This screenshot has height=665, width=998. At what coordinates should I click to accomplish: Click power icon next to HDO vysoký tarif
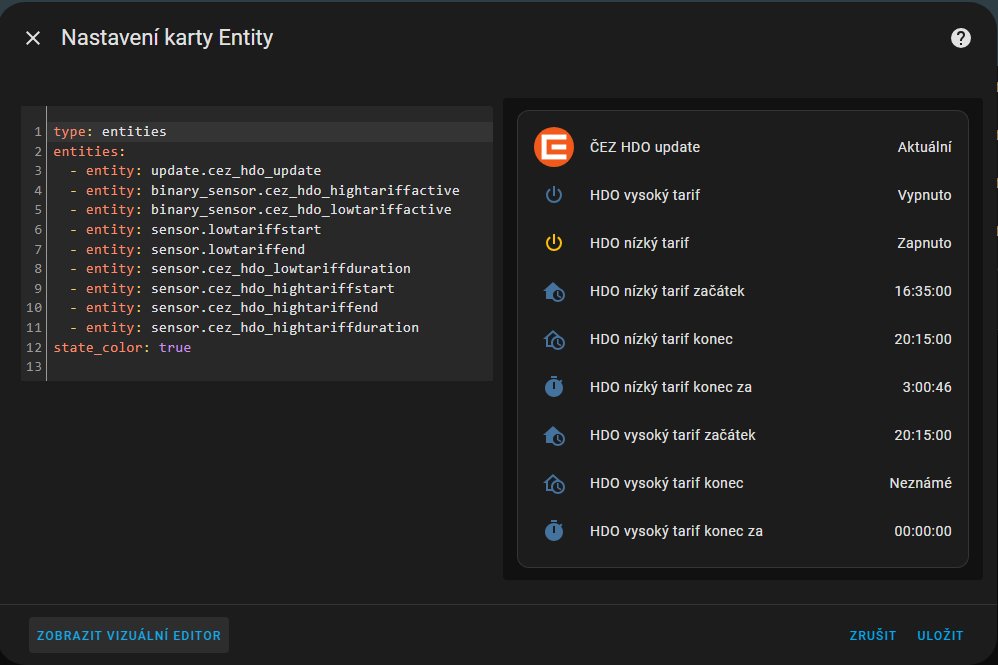(554, 195)
